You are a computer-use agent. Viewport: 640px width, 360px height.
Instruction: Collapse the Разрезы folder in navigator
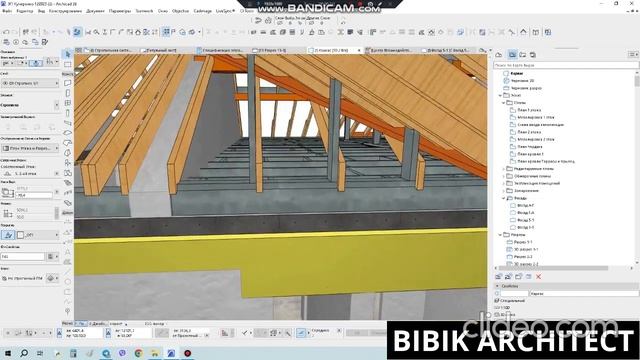500,235
